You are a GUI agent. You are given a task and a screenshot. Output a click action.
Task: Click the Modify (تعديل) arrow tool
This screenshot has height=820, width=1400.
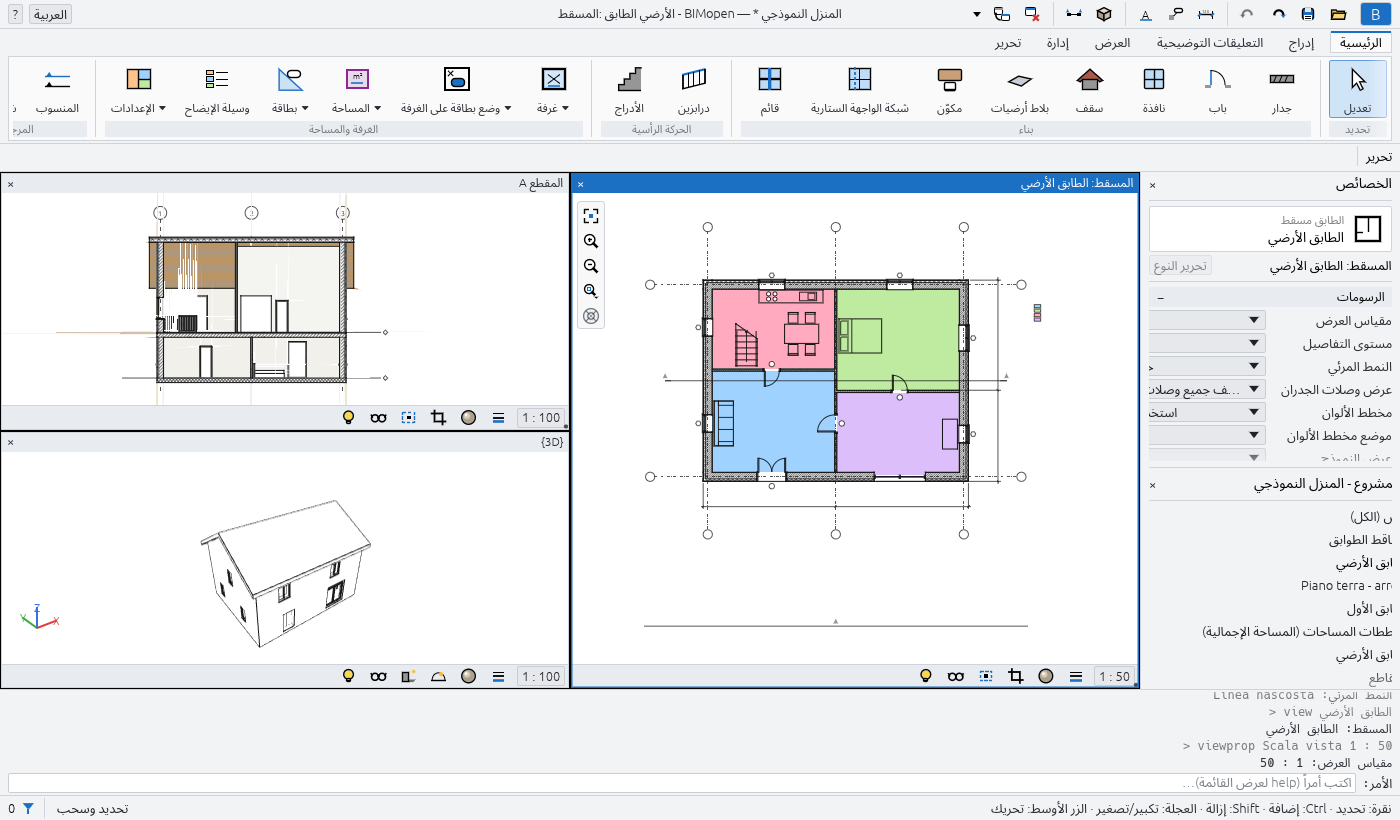(1358, 89)
